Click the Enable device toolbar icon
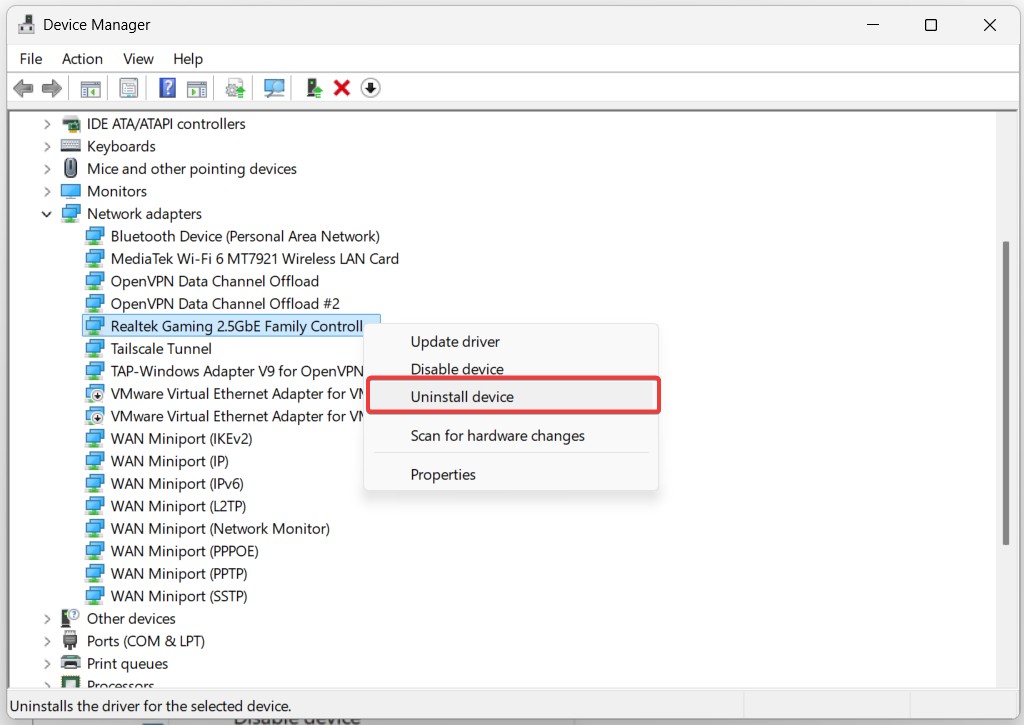The image size is (1024, 725). pos(314,88)
